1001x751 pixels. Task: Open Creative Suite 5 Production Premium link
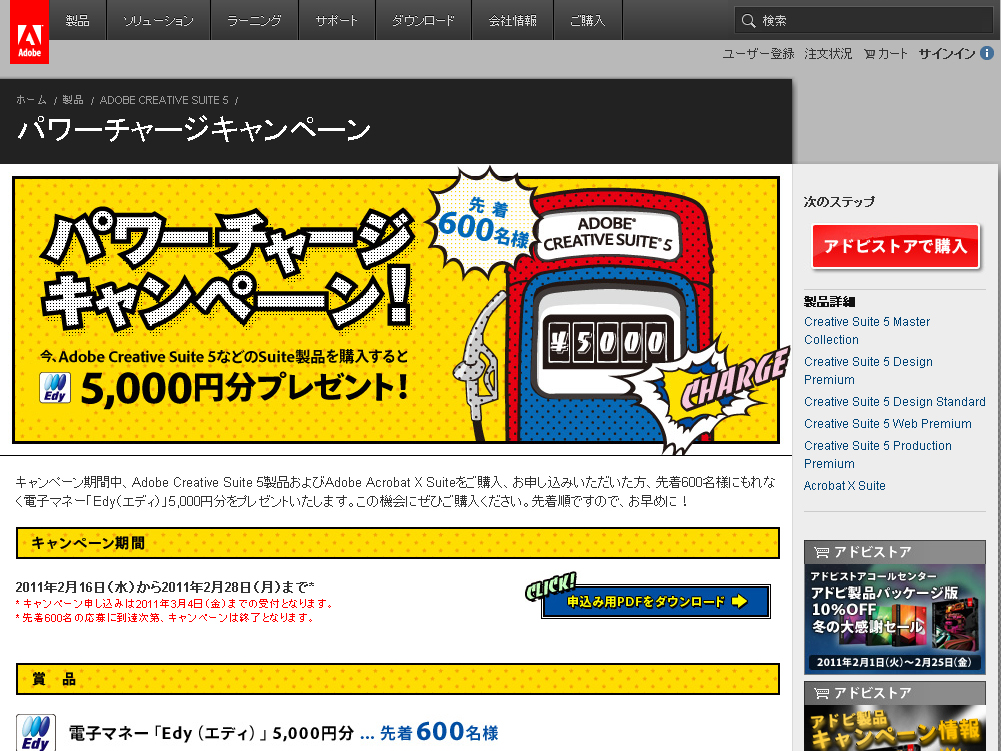point(878,455)
